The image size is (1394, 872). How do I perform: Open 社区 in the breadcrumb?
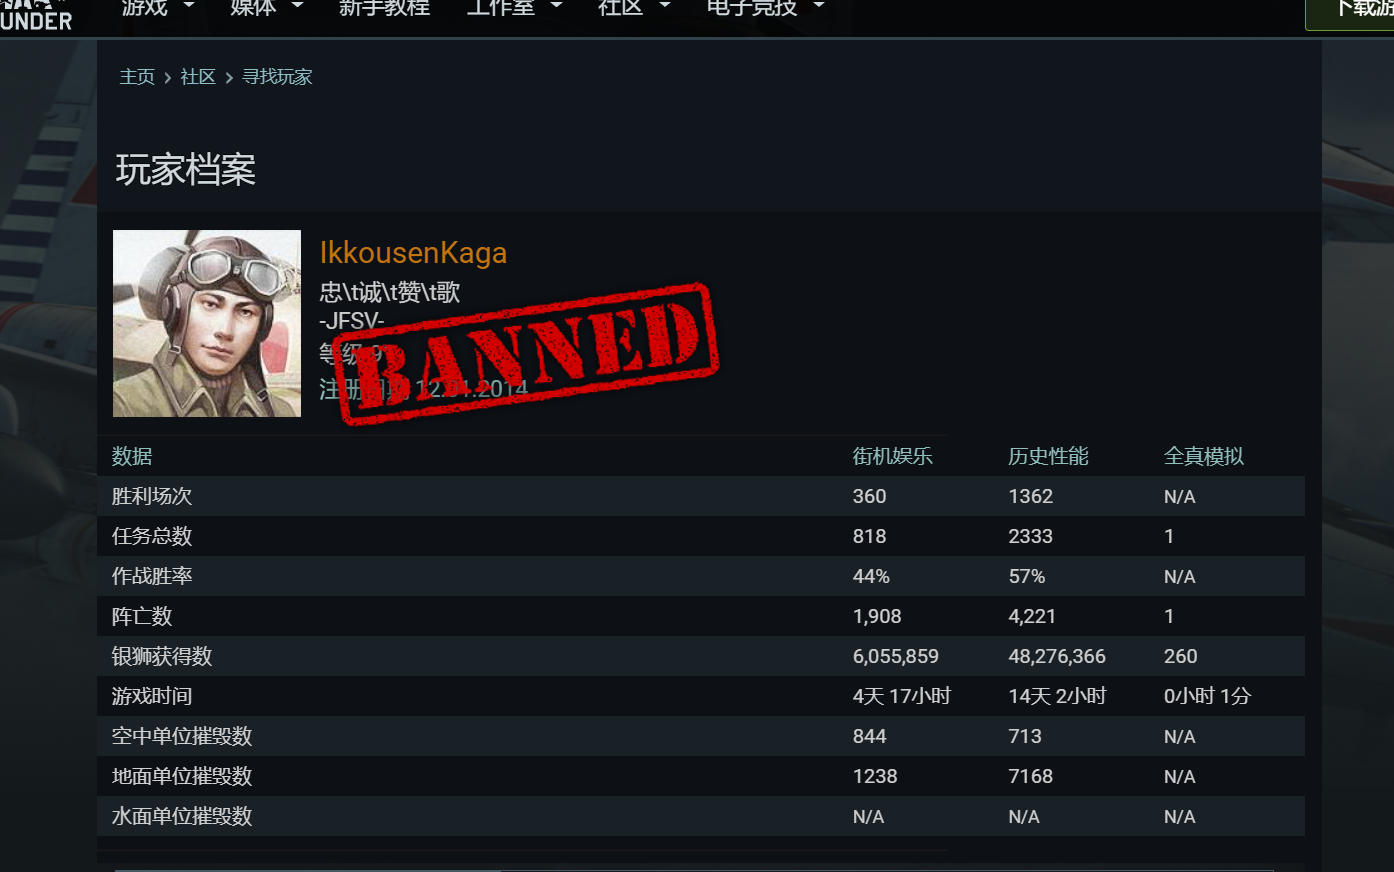click(198, 77)
